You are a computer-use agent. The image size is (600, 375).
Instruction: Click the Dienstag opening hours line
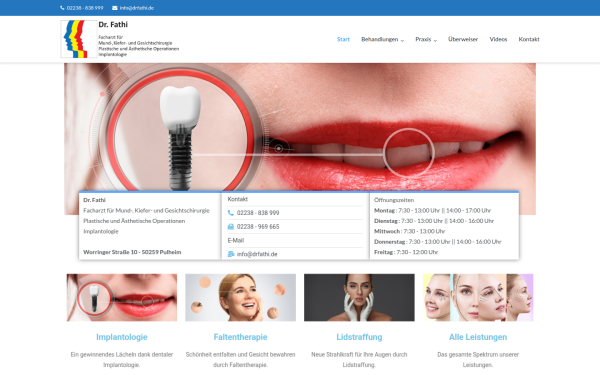coord(434,221)
